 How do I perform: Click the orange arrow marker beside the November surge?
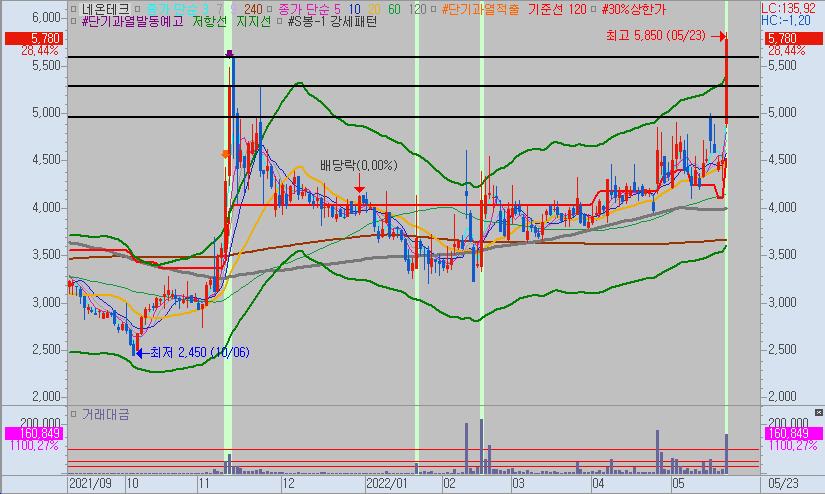225,154
